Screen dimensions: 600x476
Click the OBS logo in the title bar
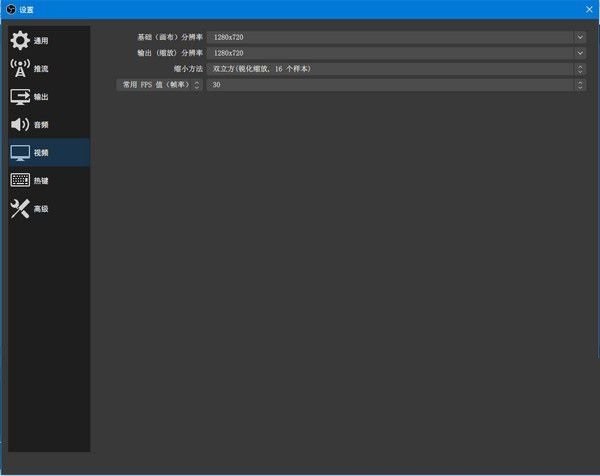click(x=10, y=9)
